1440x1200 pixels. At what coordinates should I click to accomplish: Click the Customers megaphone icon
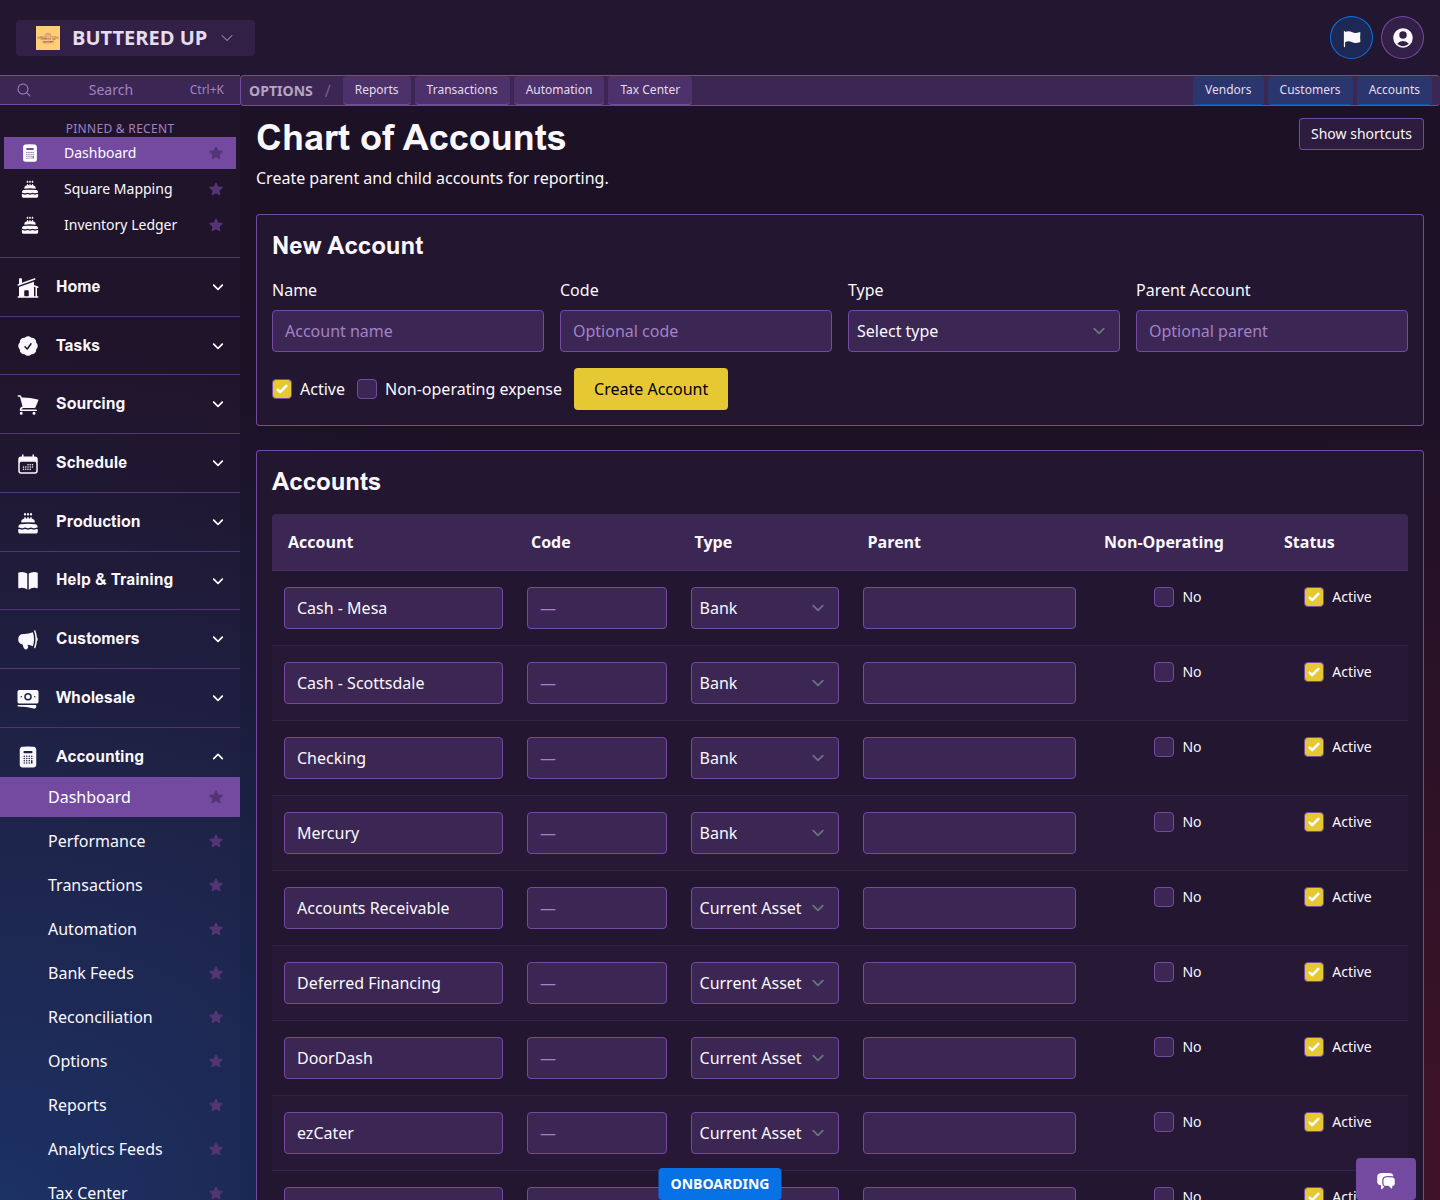point(27,638)
